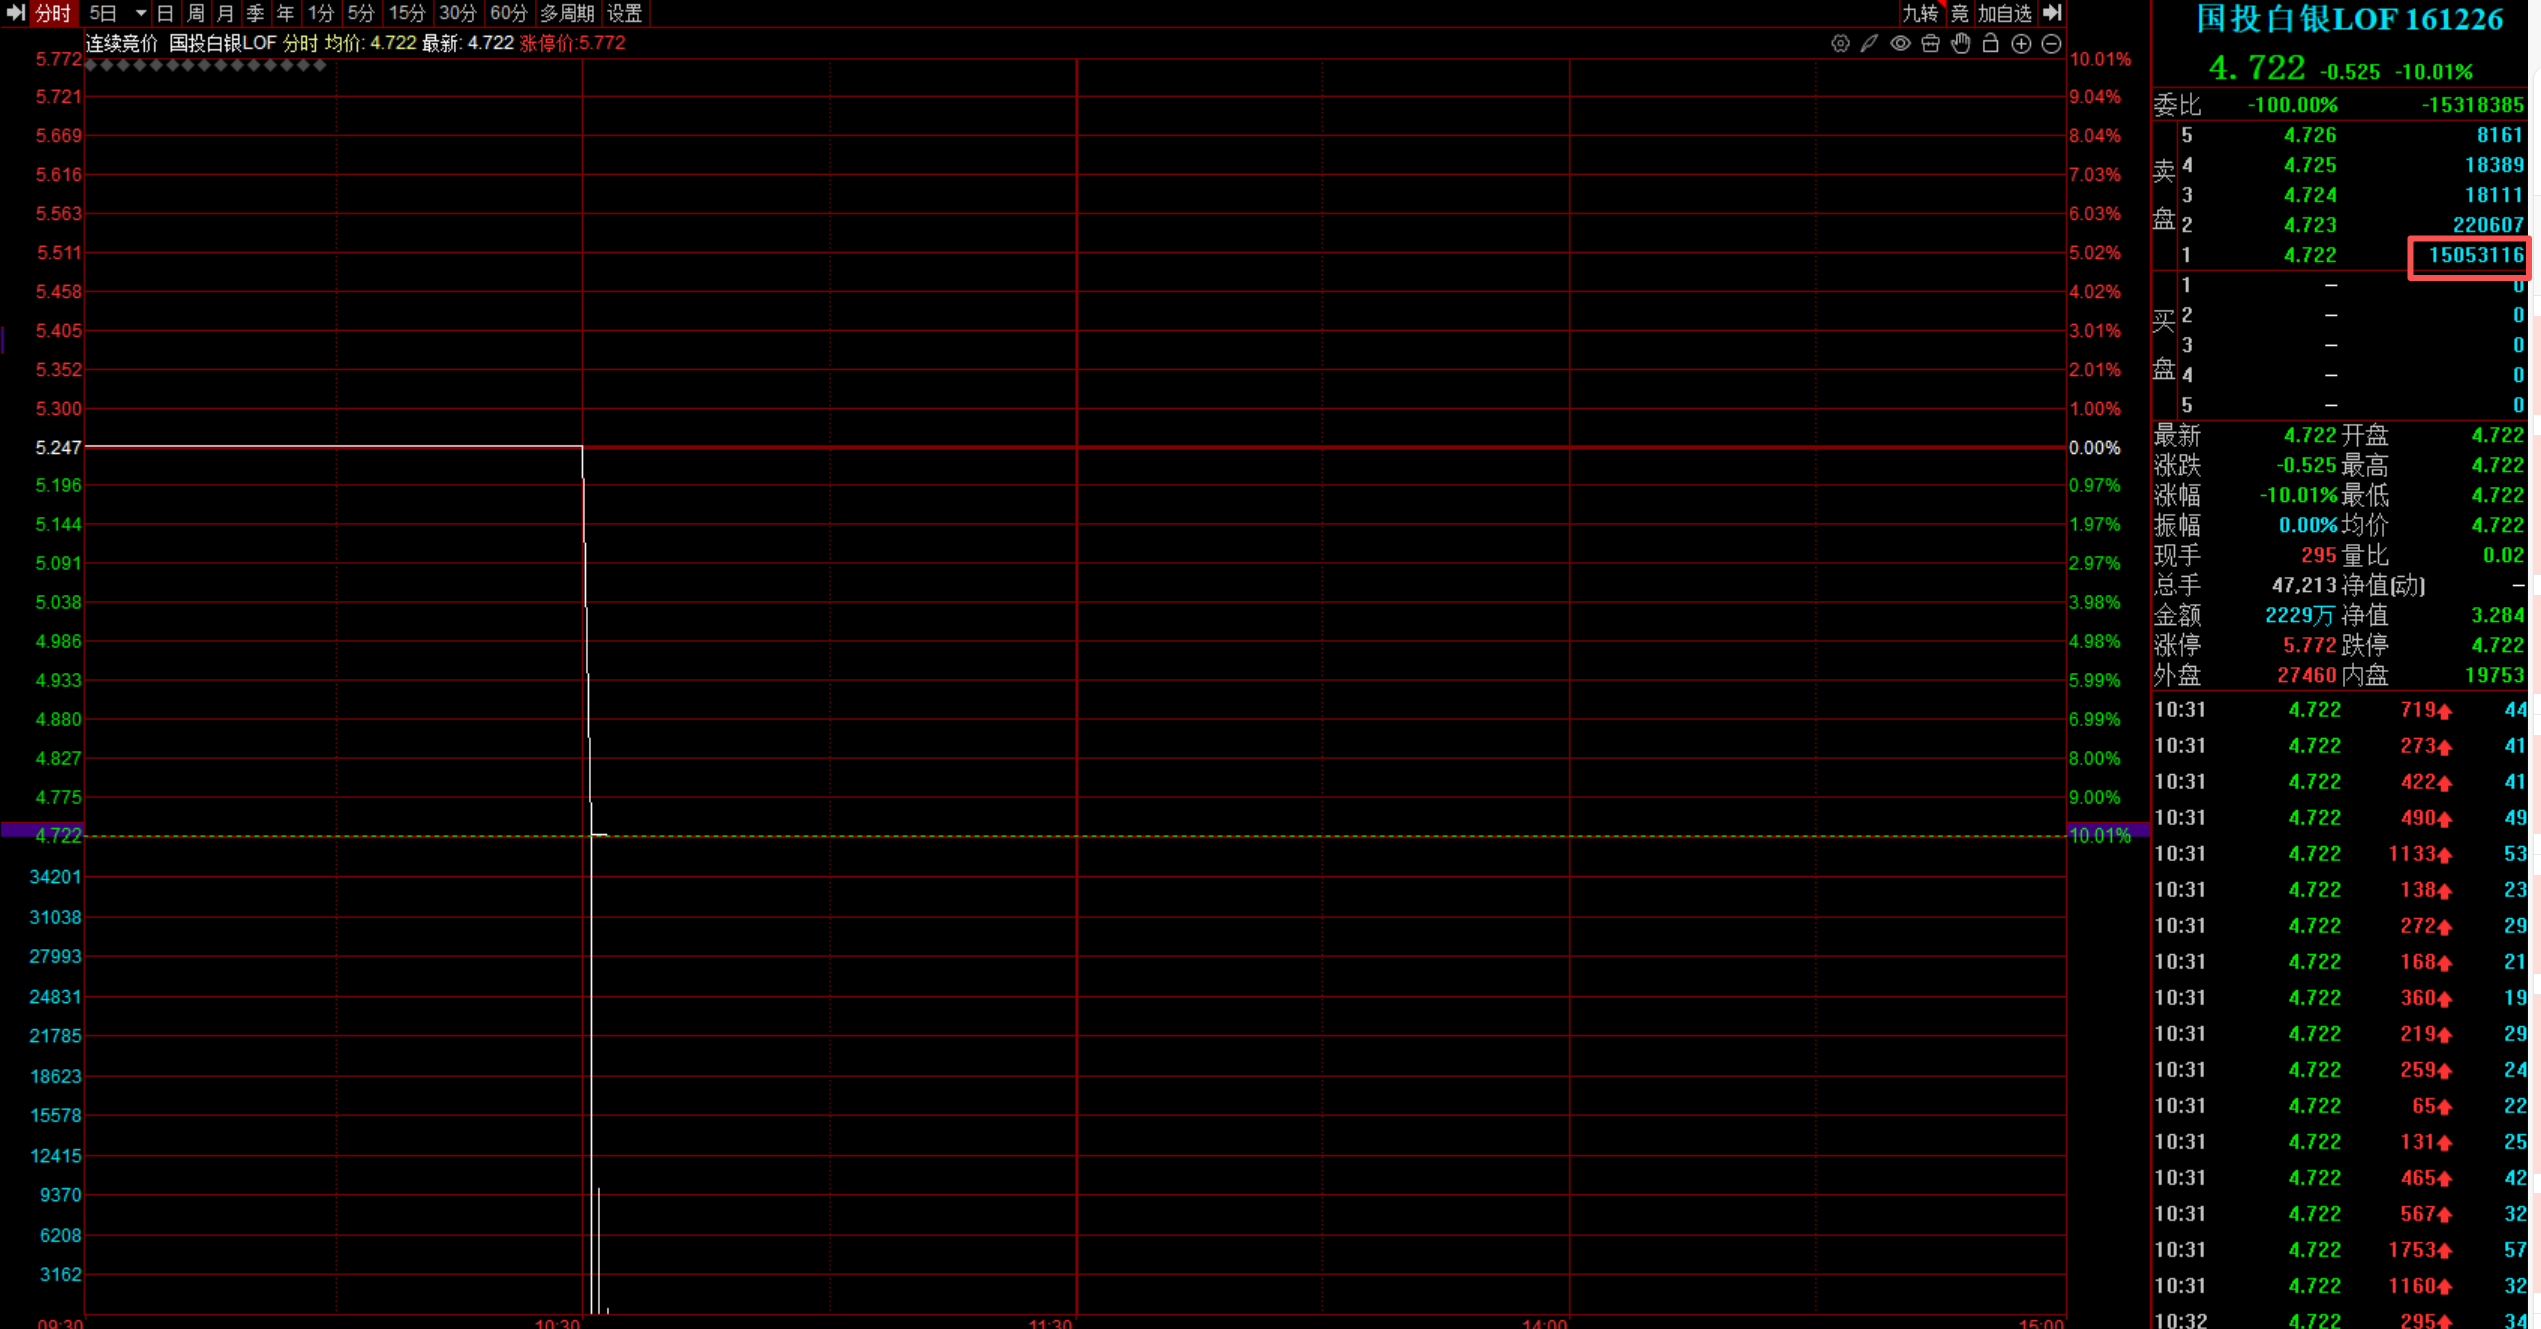The height and width of the screenshot is (1329, 2541).
Task: Toggle the eye visibility icon
Action: (x=1900, y=44)
